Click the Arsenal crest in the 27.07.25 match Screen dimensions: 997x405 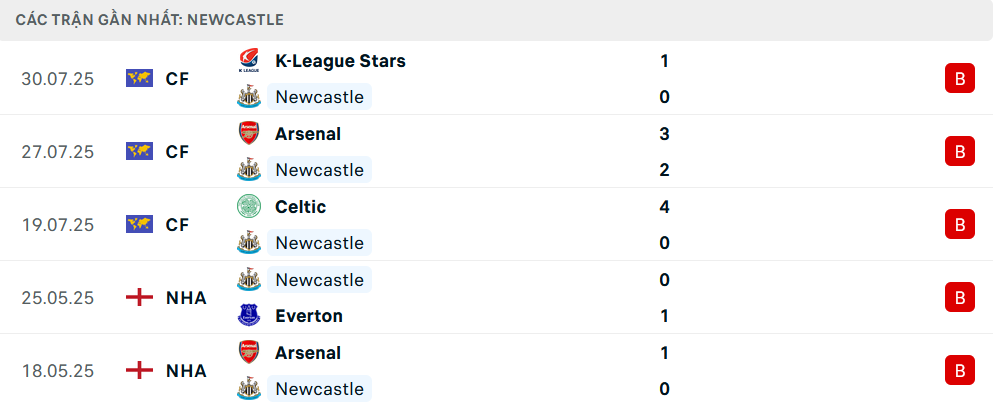[249, 134]
